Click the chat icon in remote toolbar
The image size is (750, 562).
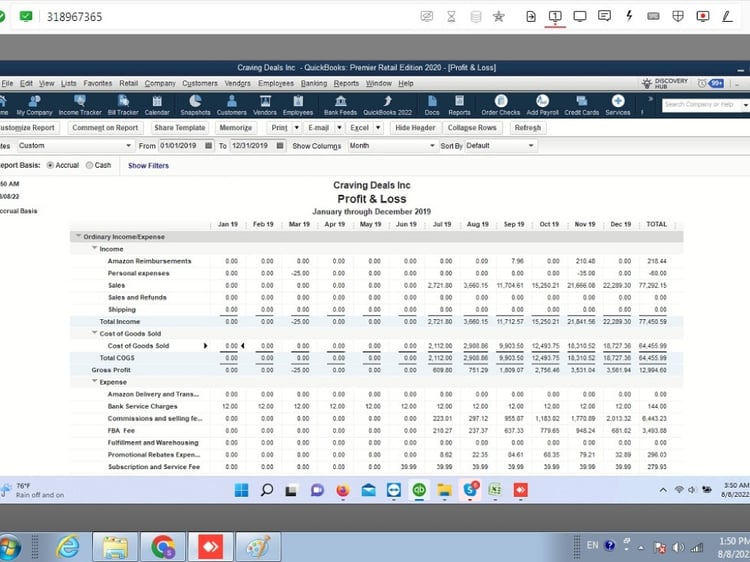604,16
